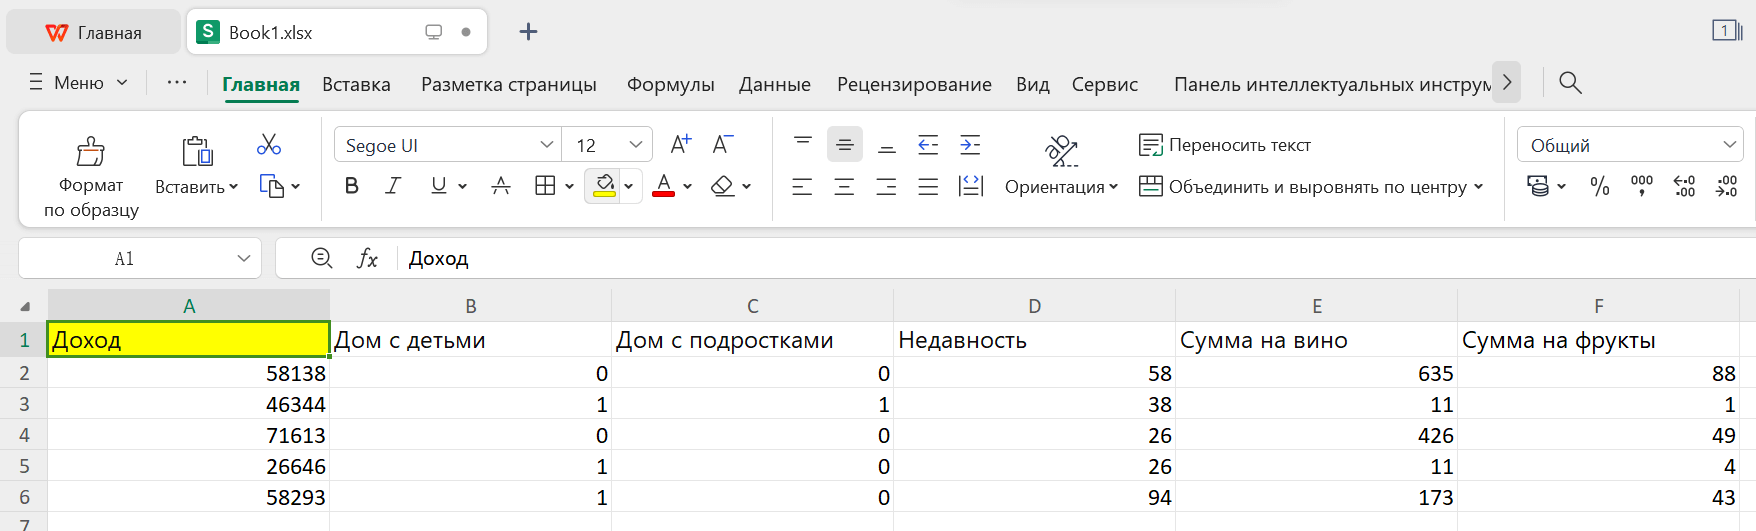Open the Меню button
Image resolution: width=1756 pixels, height=531 pixels.
coord(78,83)
